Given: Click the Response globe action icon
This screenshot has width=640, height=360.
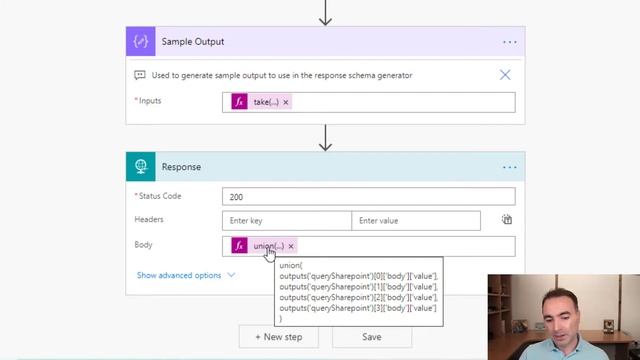Looking at the screenshot, I should click(140, 167).
